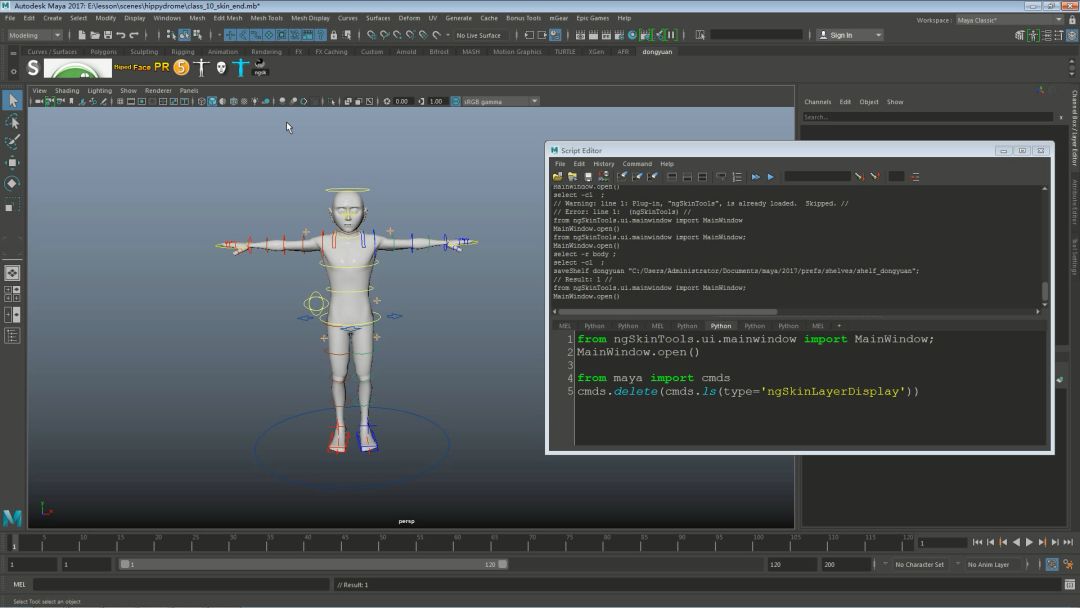Switch to the Rigging shelf tab
1080x608 pixels.
click(182, 52)
